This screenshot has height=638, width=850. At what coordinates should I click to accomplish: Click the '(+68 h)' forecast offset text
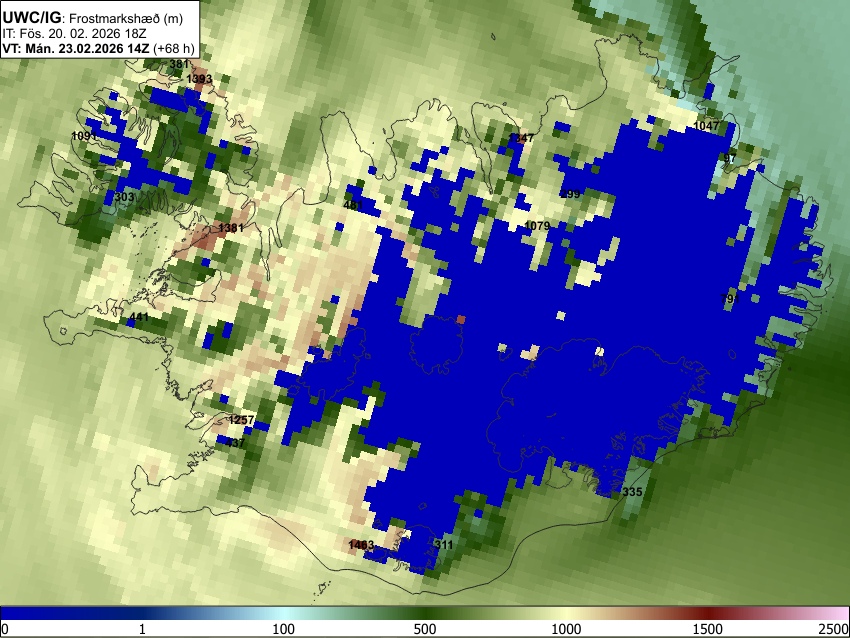click(173, 48)
